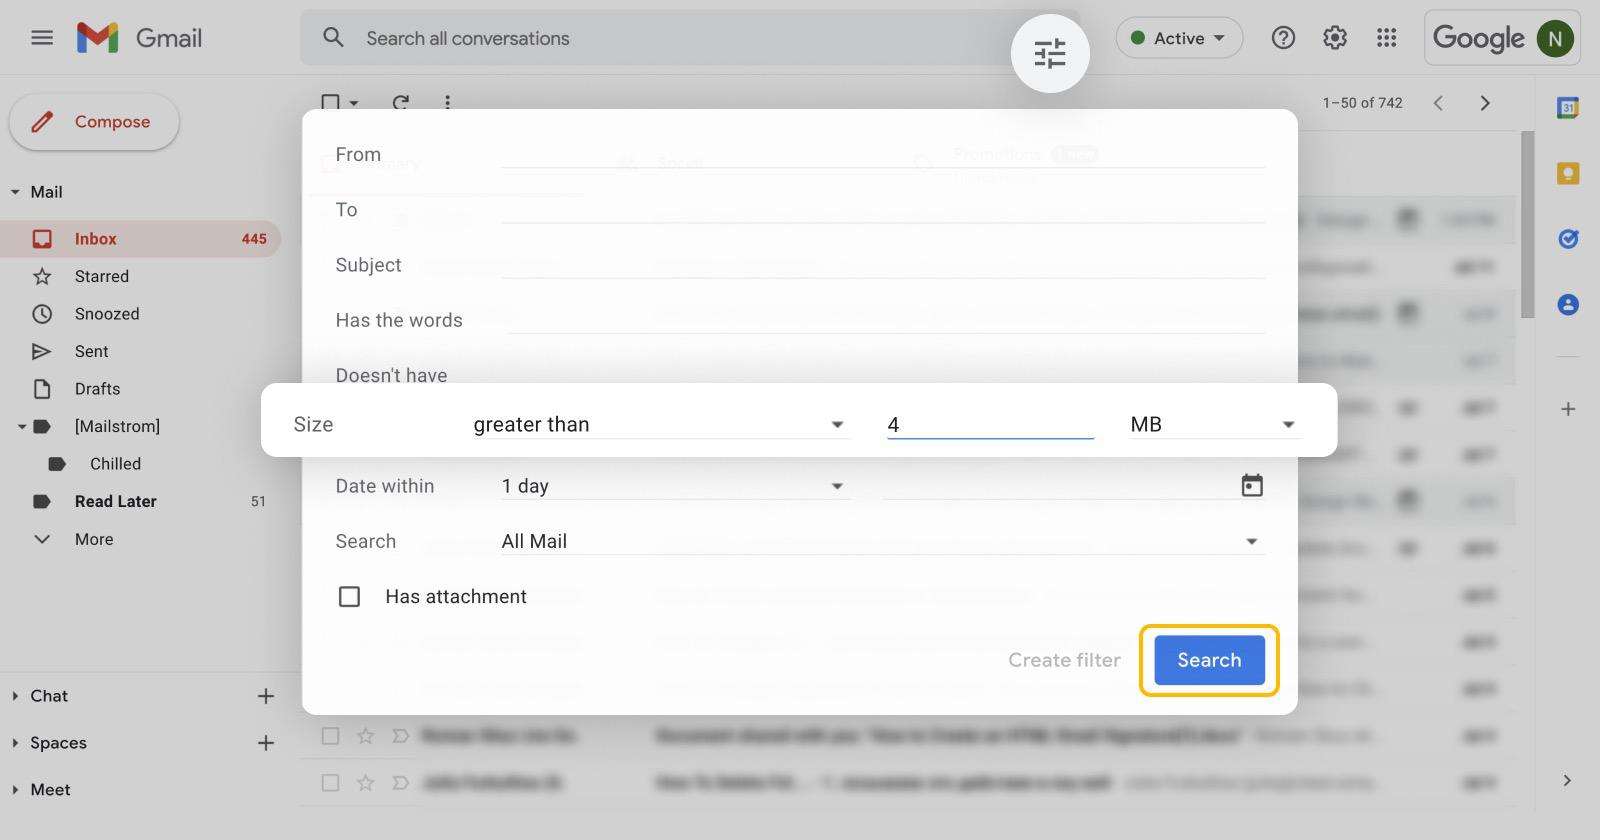The height and width of the screenshot is (840, 1600).
Task: Open the main menu hamburger icon
Action: tap(42, 38)
